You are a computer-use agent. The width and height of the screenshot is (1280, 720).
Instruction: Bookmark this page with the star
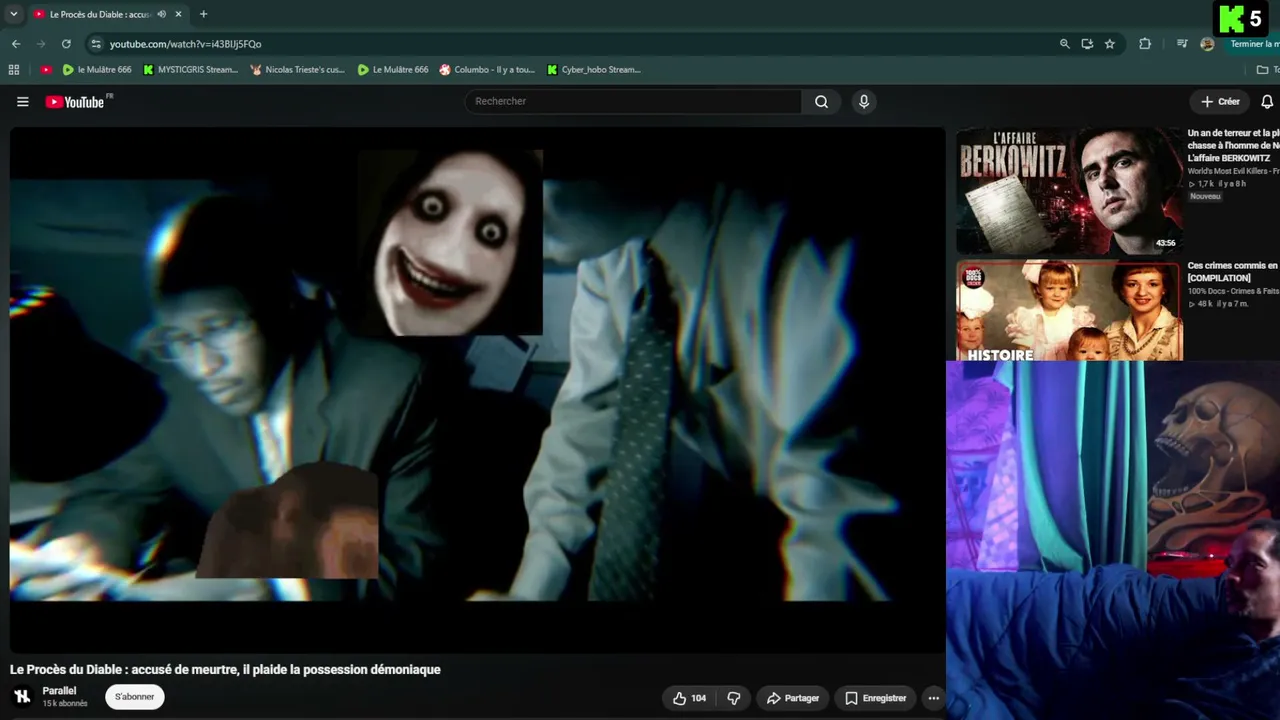tap(1110, 44)
